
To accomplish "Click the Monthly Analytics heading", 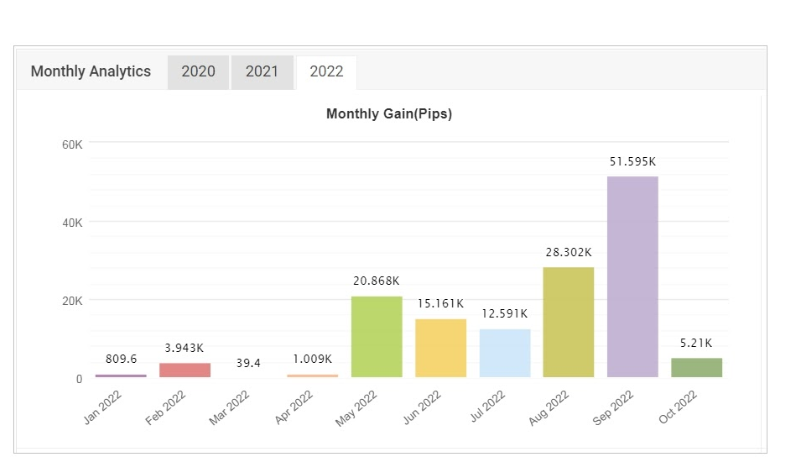I will (x=91, y=71).
